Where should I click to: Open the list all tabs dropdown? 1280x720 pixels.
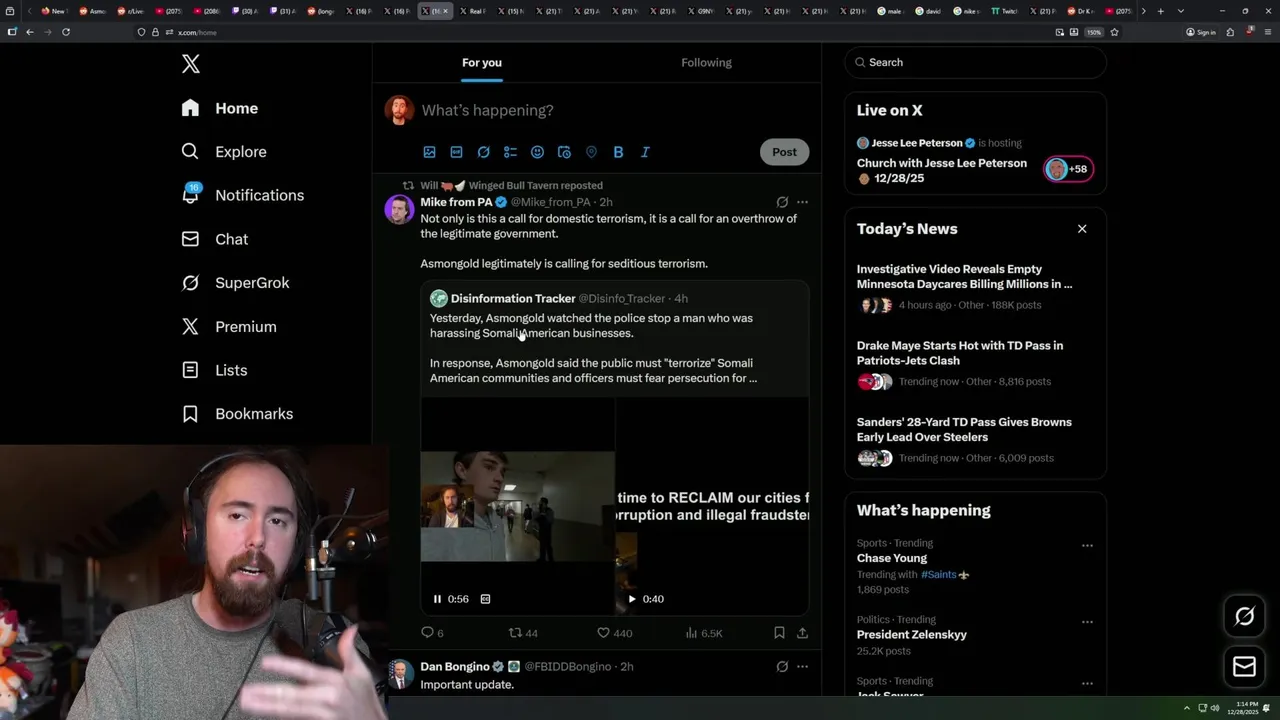pyautogui.click(x=1181, y=11)
